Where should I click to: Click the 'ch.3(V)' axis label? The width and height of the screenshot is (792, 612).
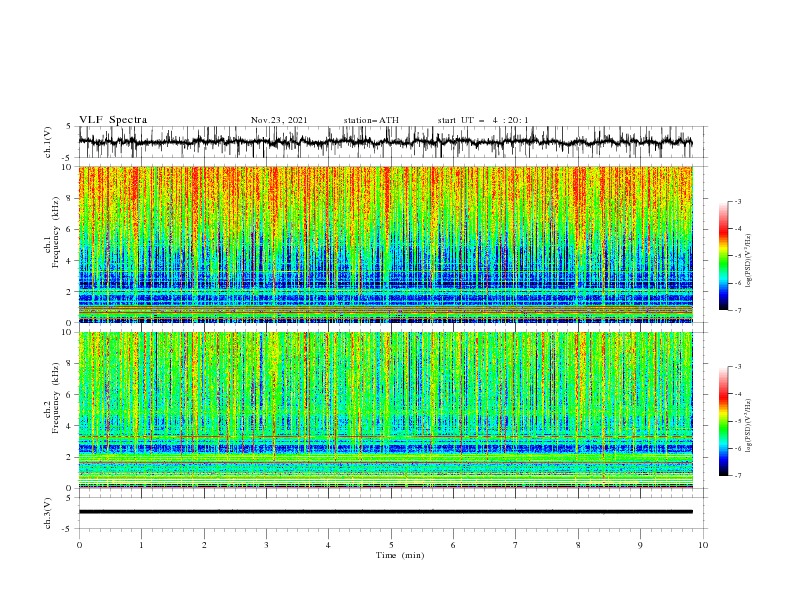[x=48, y=513]
